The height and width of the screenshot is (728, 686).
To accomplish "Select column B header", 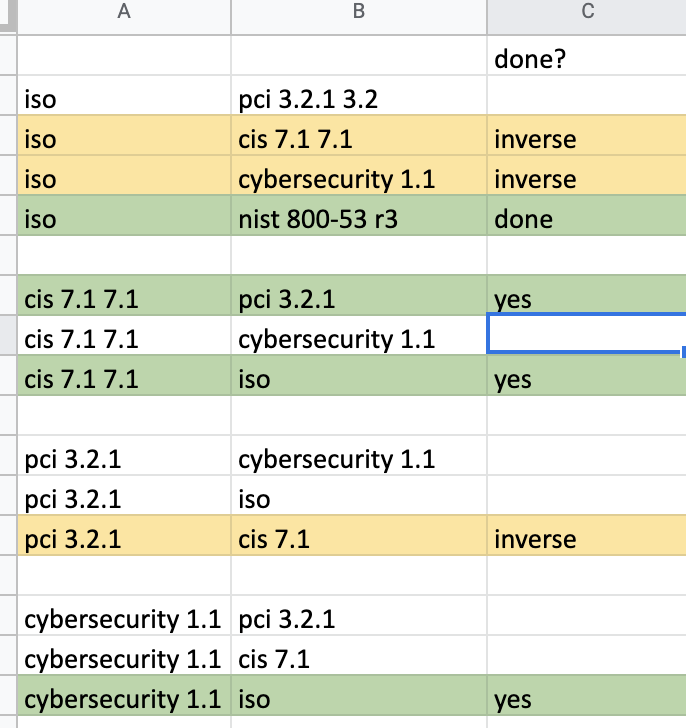I will tap(359, 17).
